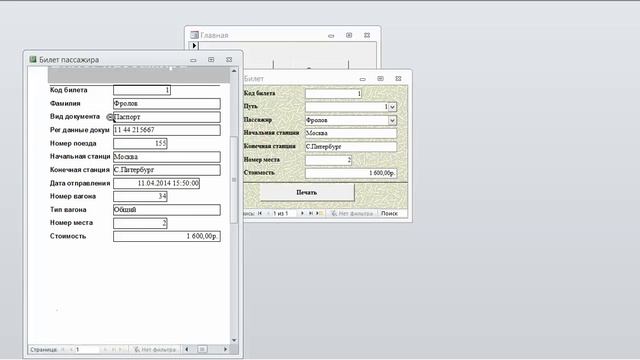Click the record selector arrow in the Главная window

tap(194, 46)
